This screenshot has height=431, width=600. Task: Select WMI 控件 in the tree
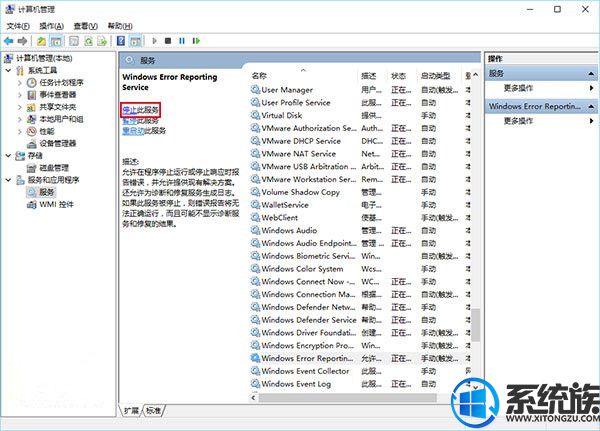tap(56, 204)
